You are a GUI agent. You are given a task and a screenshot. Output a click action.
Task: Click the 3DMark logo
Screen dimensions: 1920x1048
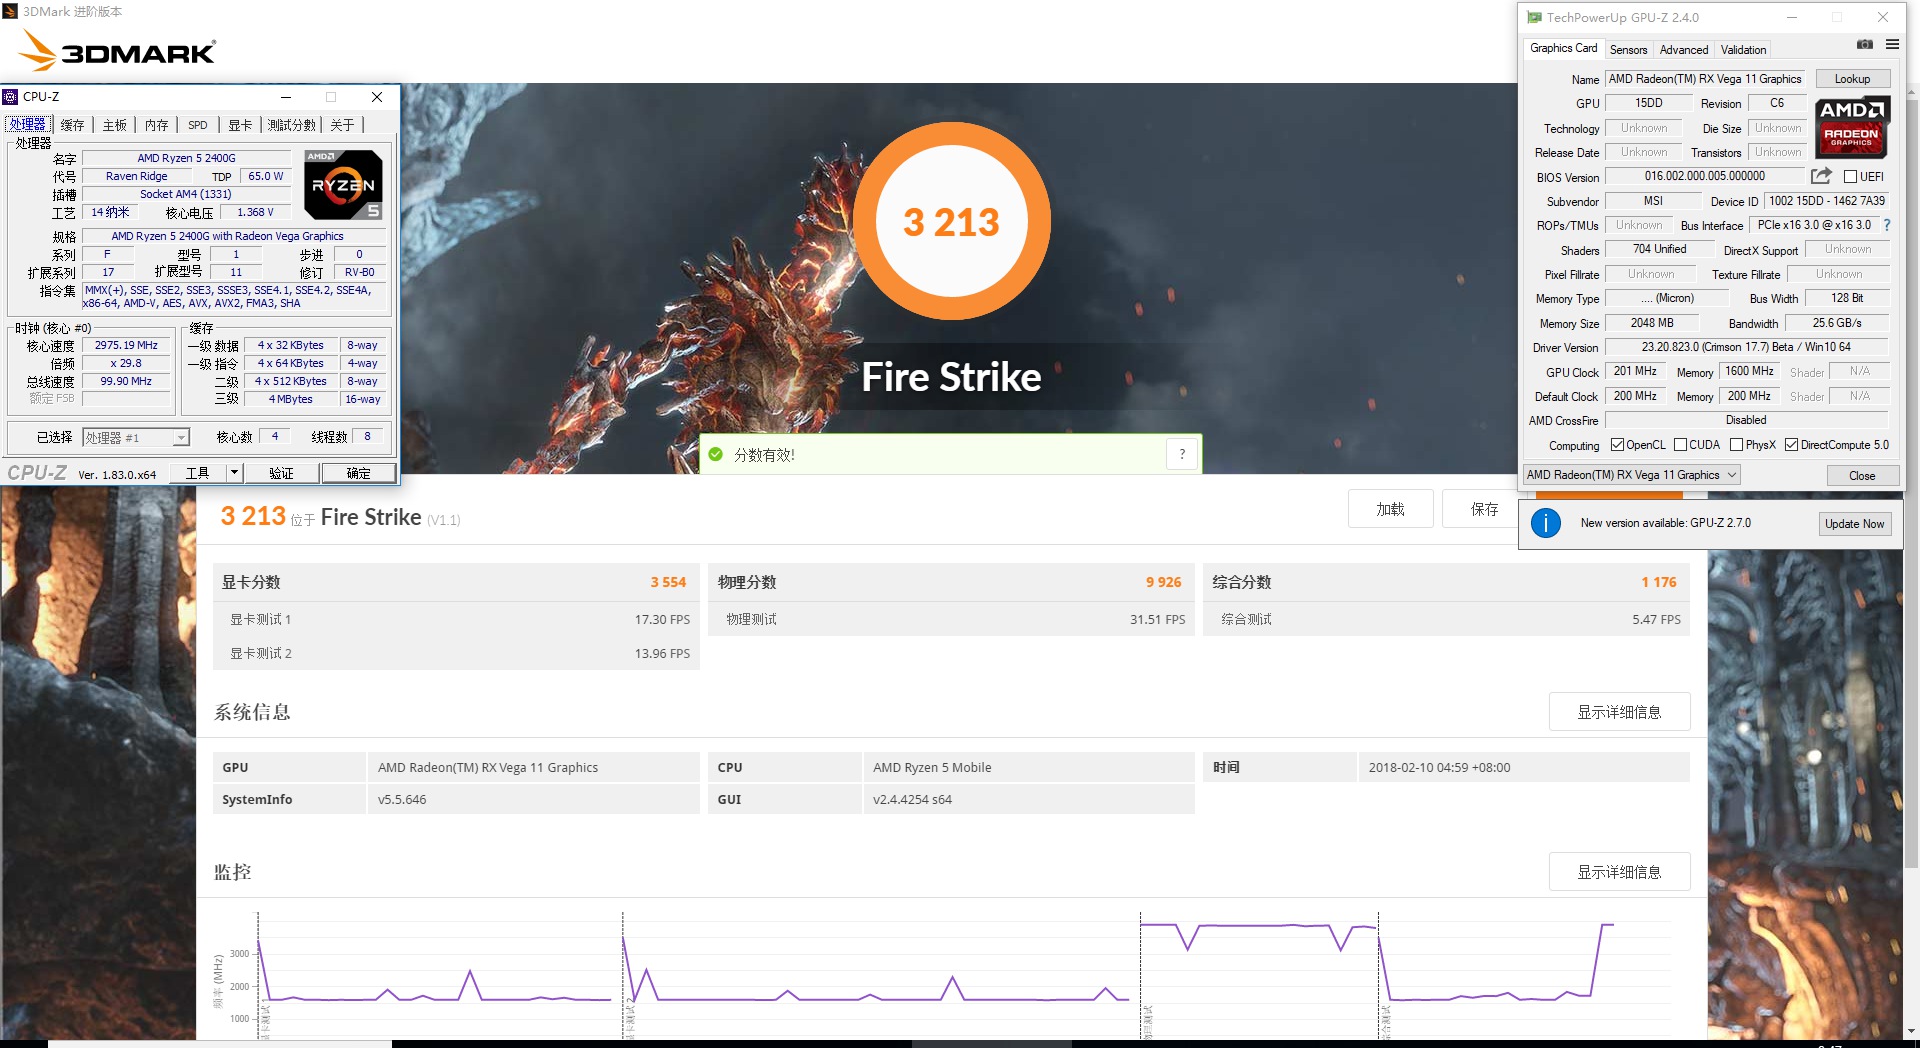[x=115, y=50]
